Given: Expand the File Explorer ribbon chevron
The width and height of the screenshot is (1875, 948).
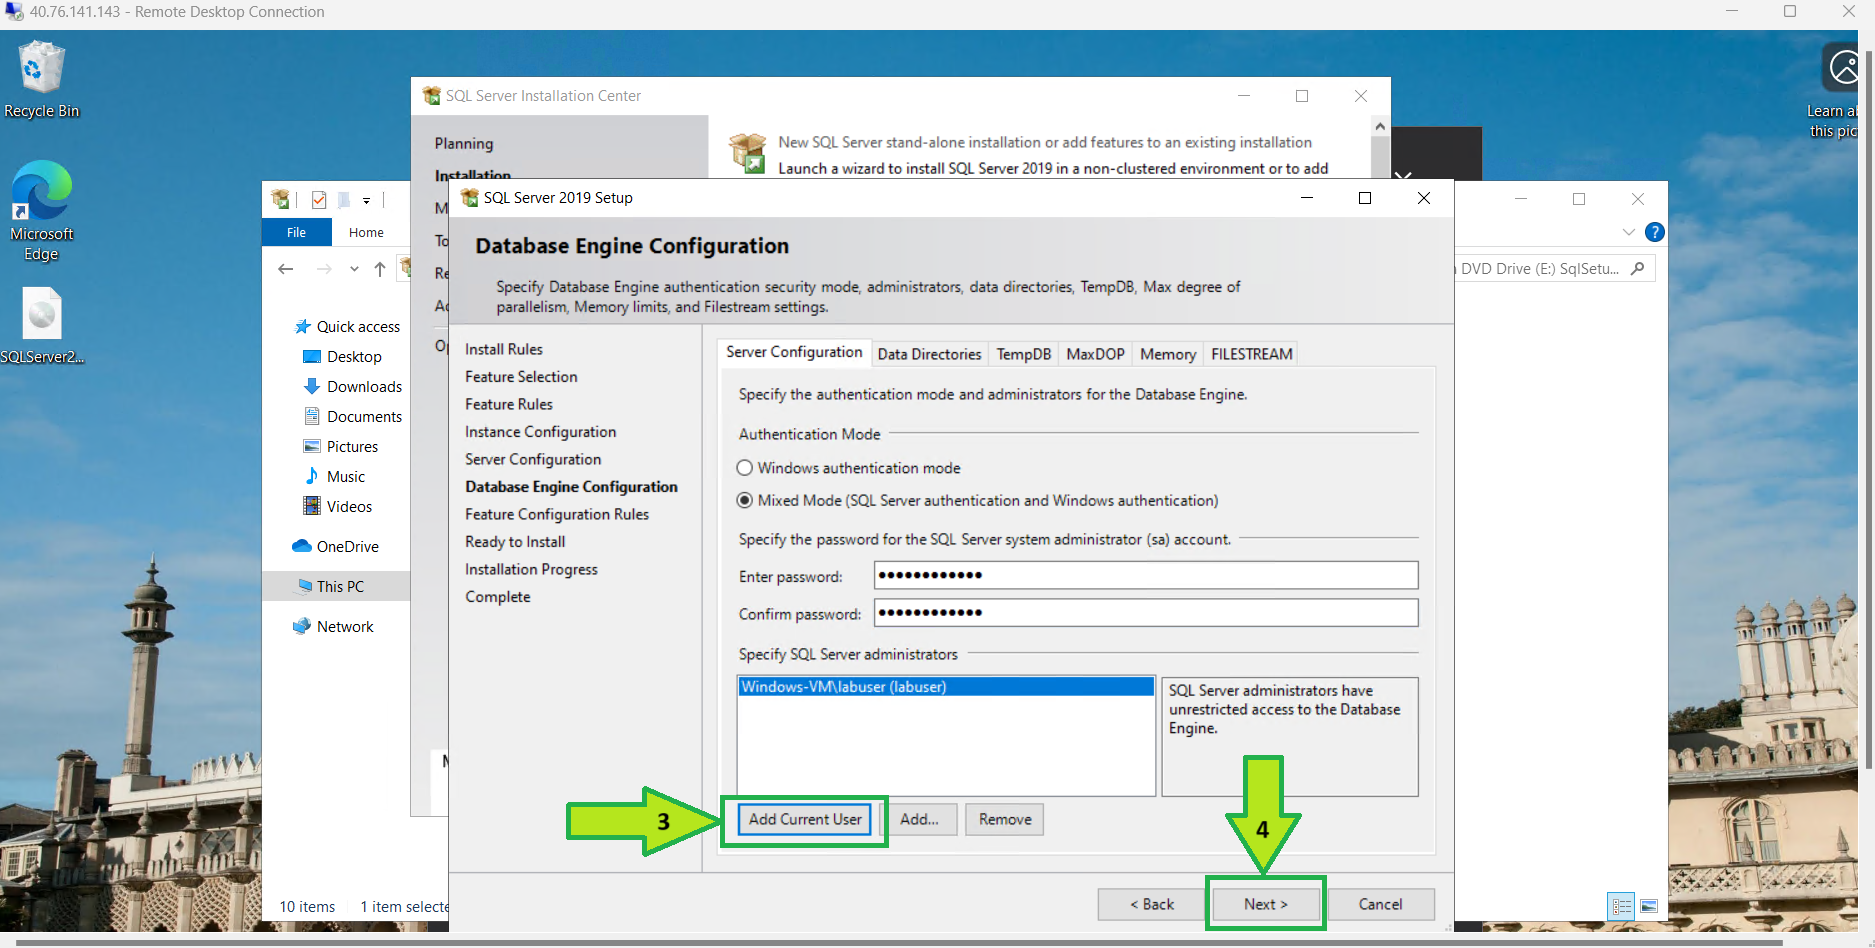Looking at the screenshot, I should (1628, 232).
